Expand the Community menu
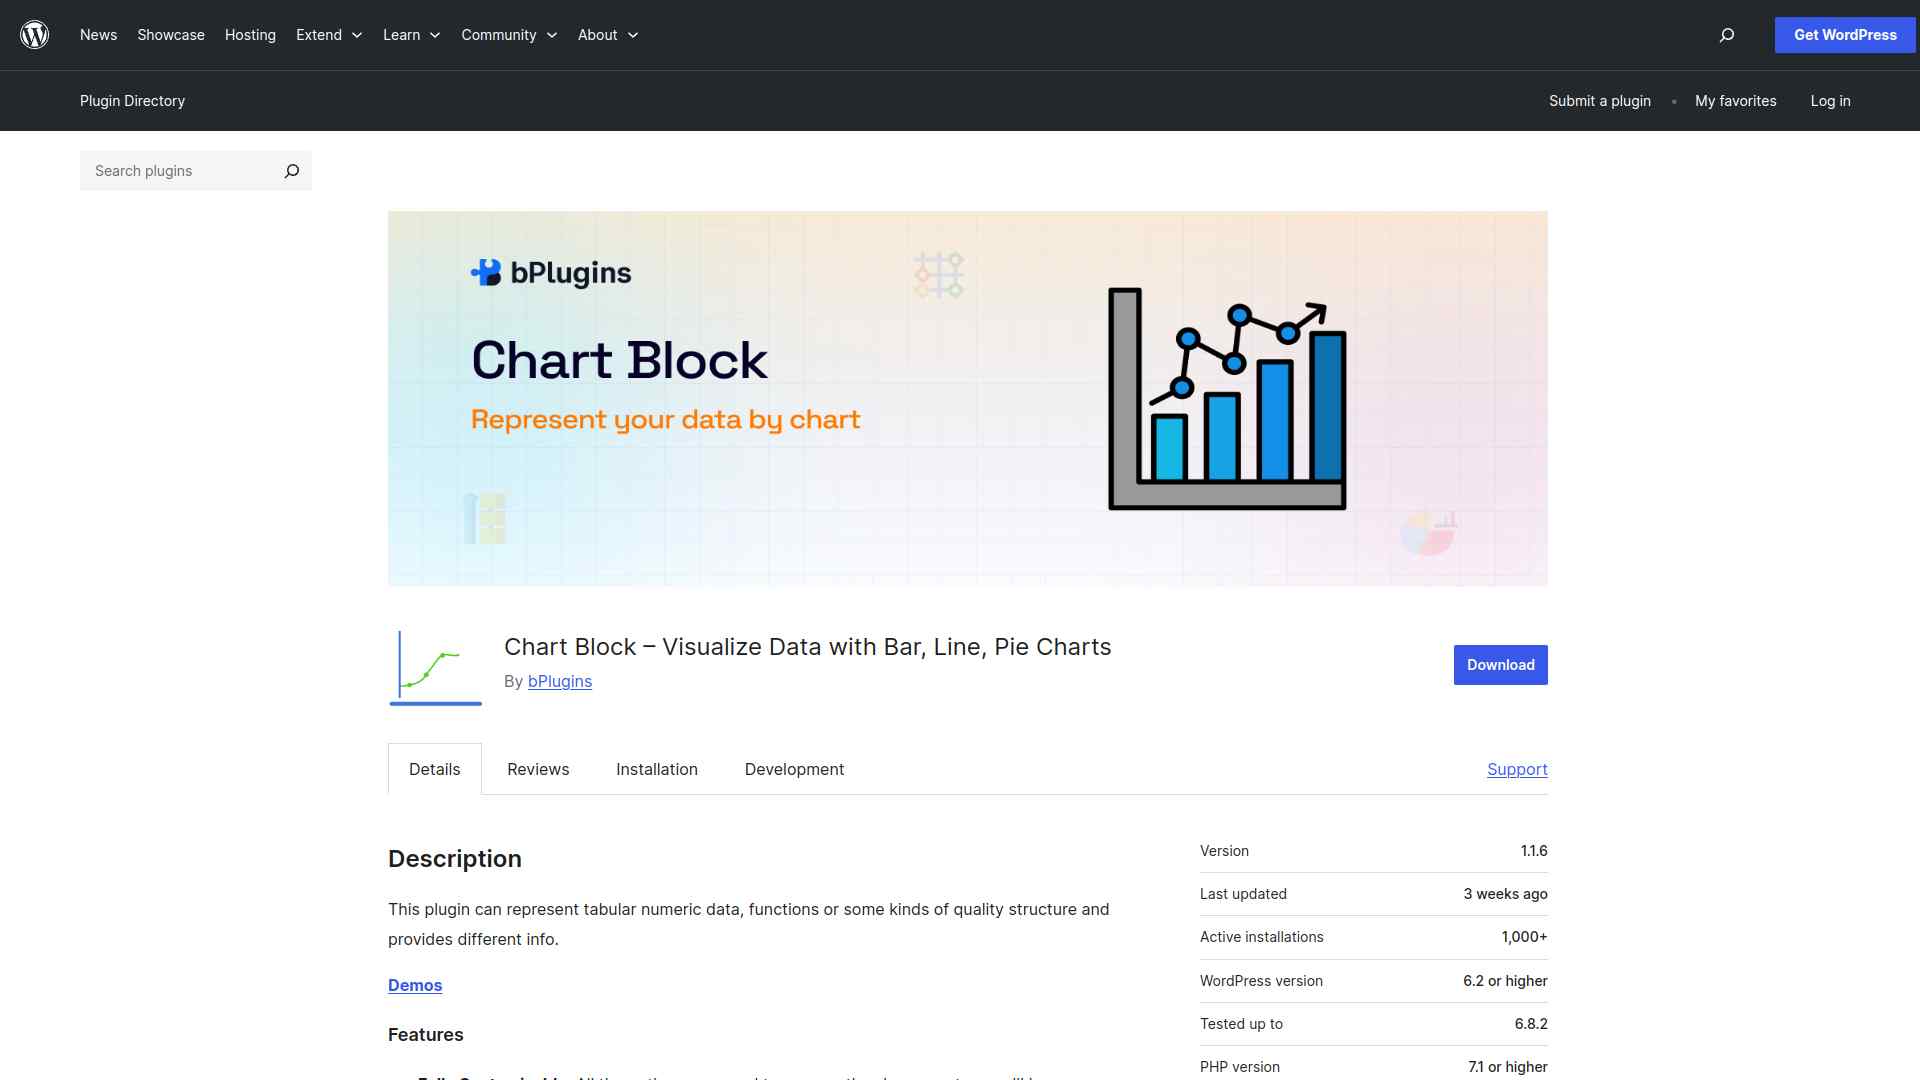Screen dimensions: 1920x1080 click(509, 35)
